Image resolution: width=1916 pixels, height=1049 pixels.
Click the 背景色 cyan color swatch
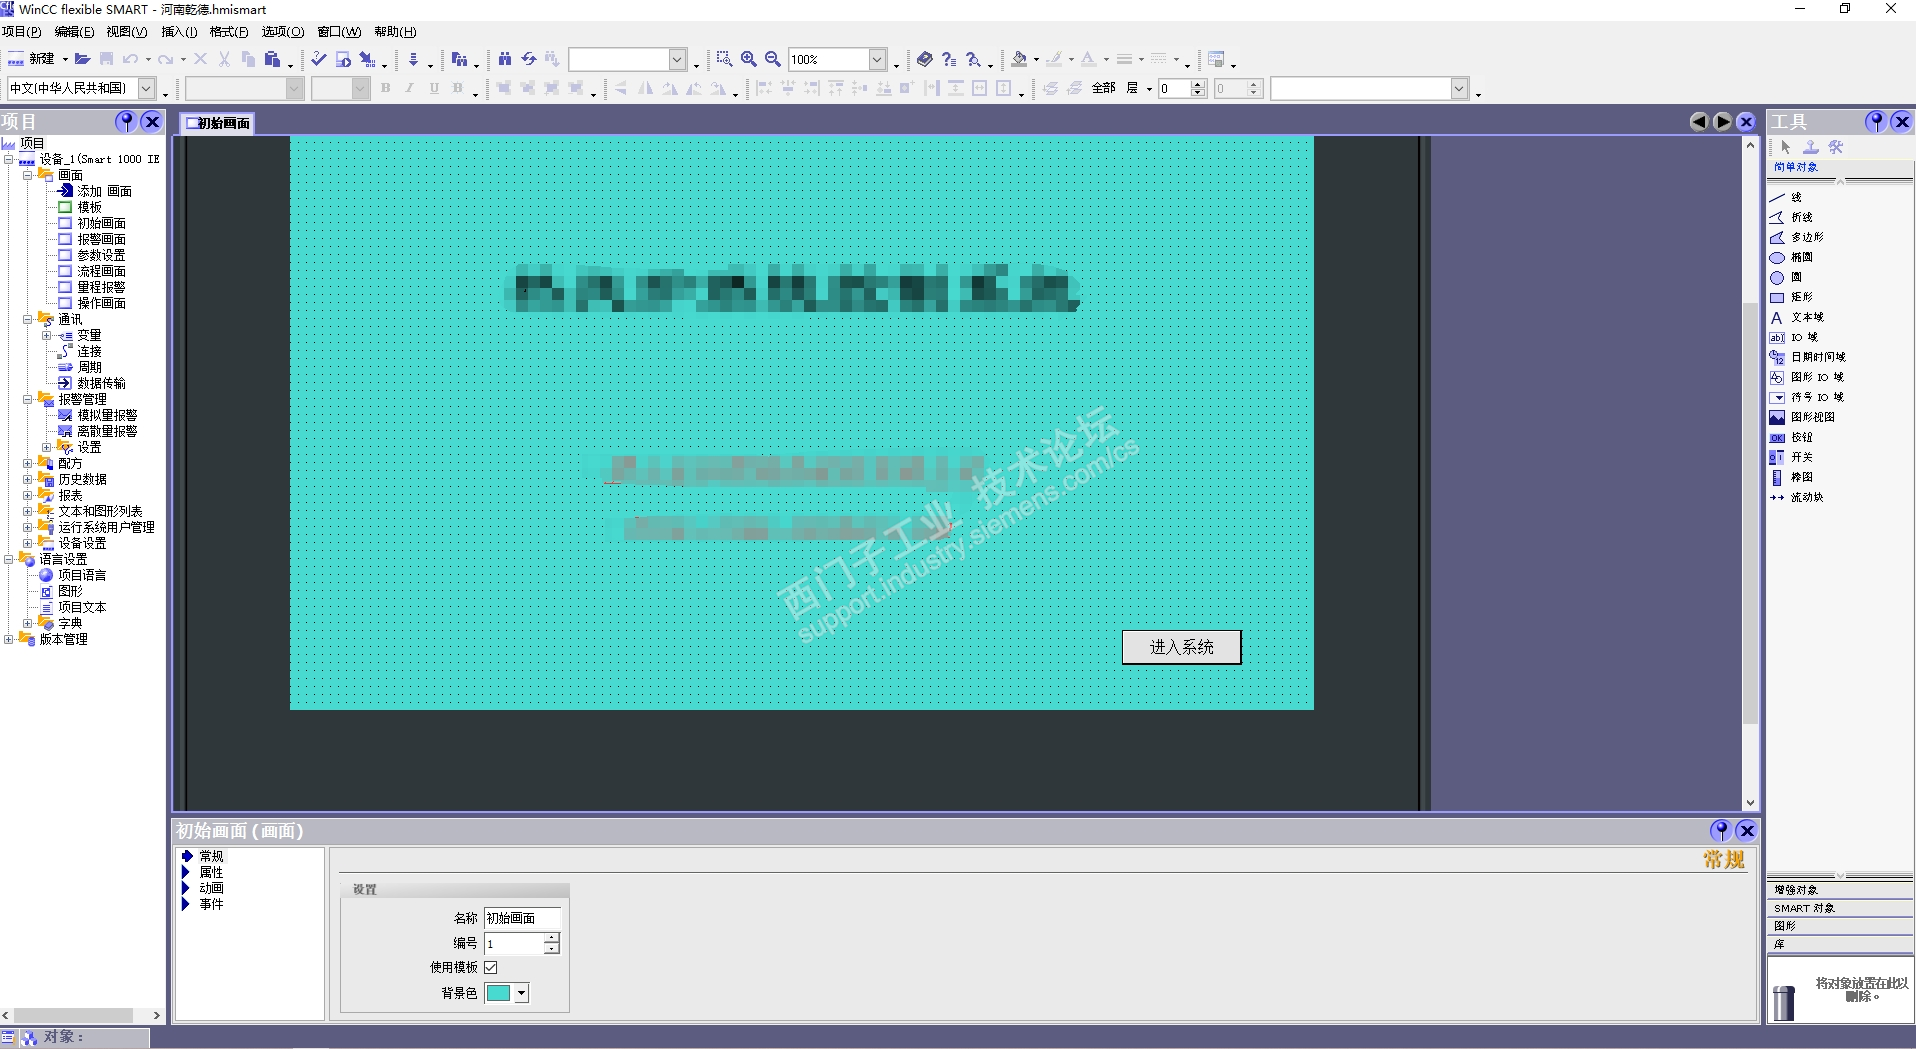coord(498,993)
